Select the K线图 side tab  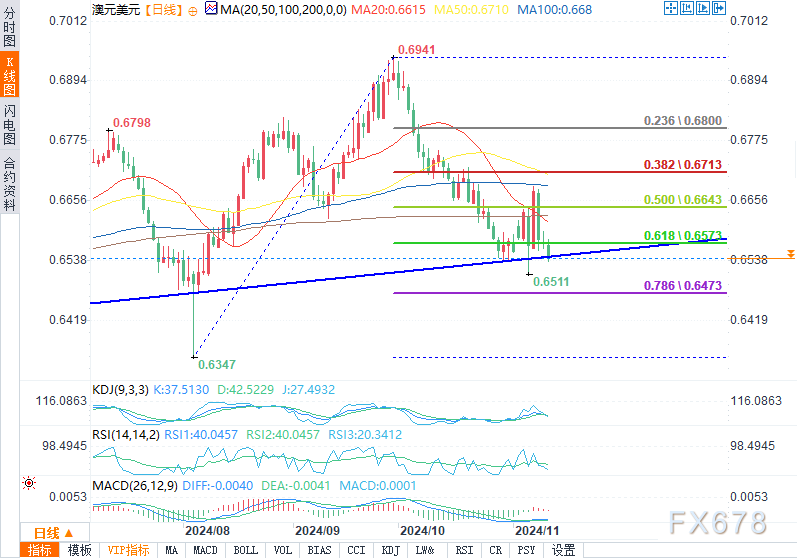9,75
